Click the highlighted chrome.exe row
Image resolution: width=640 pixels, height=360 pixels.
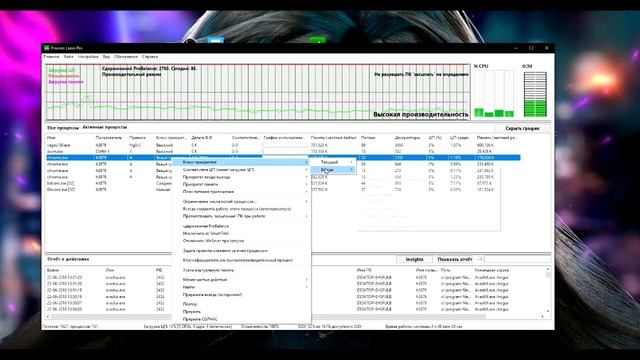click(282, 158)
